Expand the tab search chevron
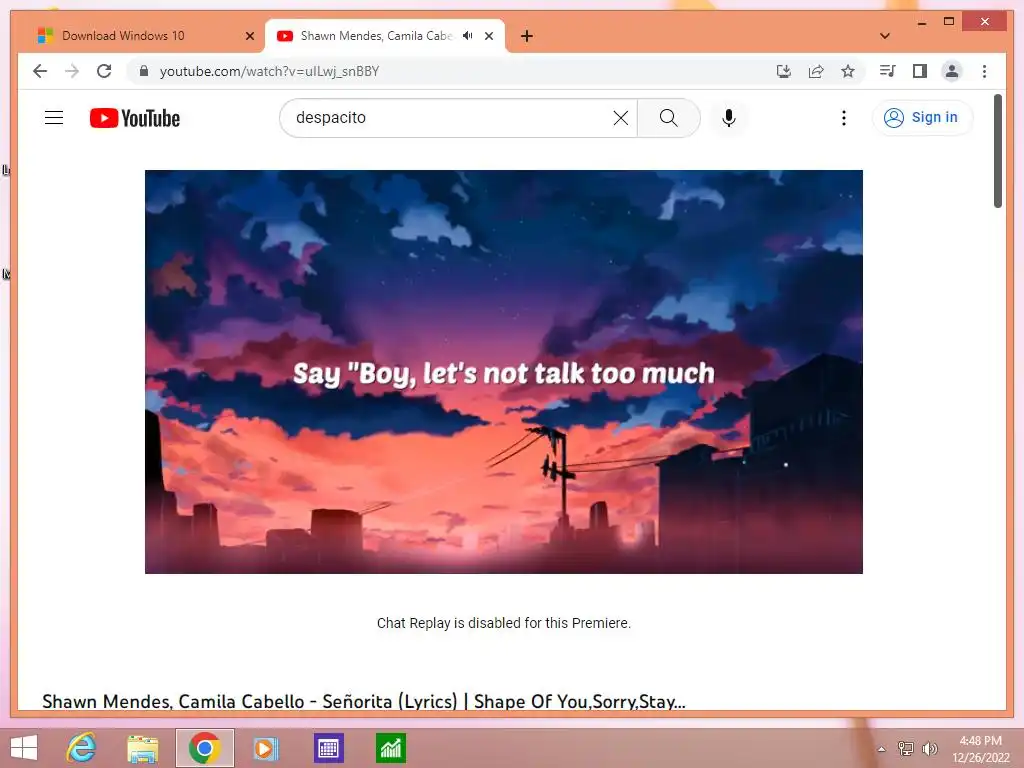This screenshot has width=1024, height=768. [x=884, y=36]
